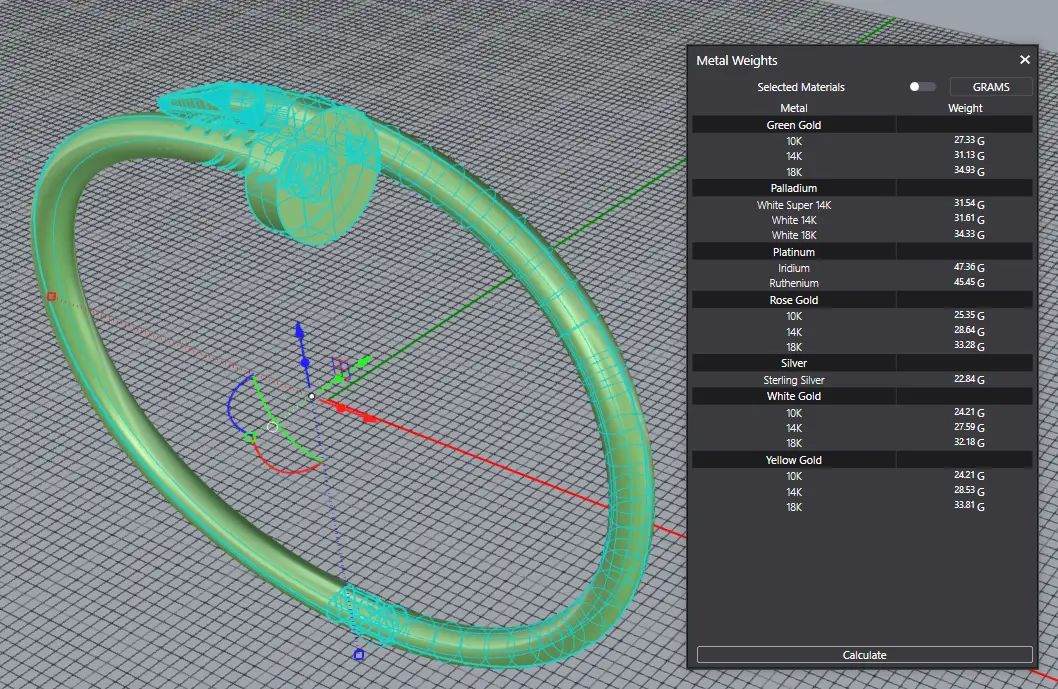Image resolution: width=1058 pixels, height=689 pixels.
Task: Click the Calculate button
Action: (x=864, y=655)
